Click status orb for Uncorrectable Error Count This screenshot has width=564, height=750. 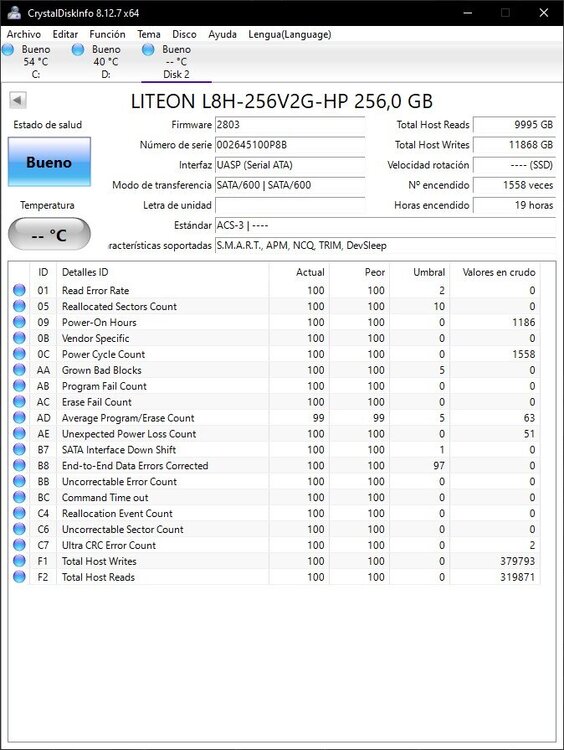tap(19, 481)
